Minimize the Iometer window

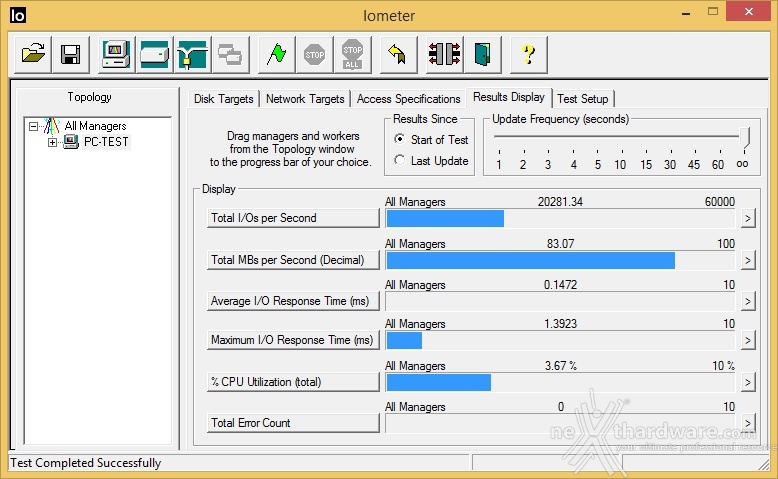point(686,13)
